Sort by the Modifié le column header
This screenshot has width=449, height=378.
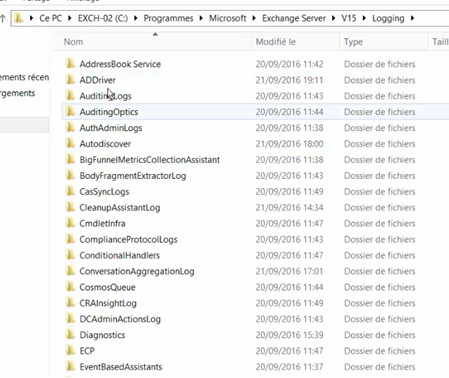(x=295, y=42)
